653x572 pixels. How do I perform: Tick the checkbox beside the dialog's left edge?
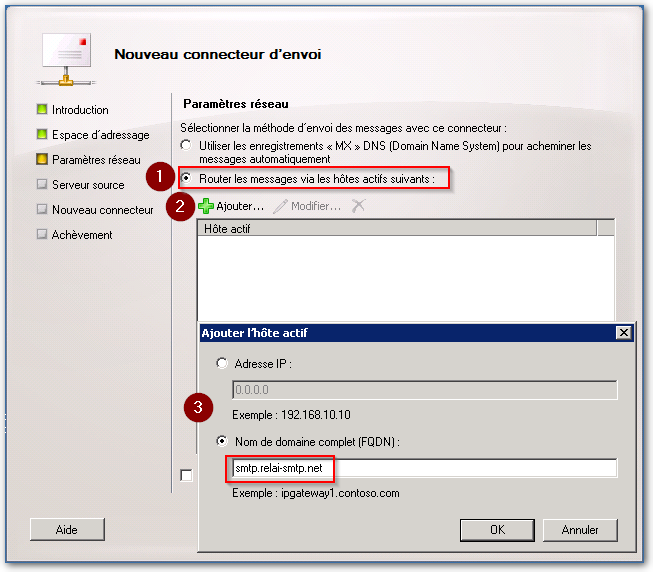(x=186, y=475)
